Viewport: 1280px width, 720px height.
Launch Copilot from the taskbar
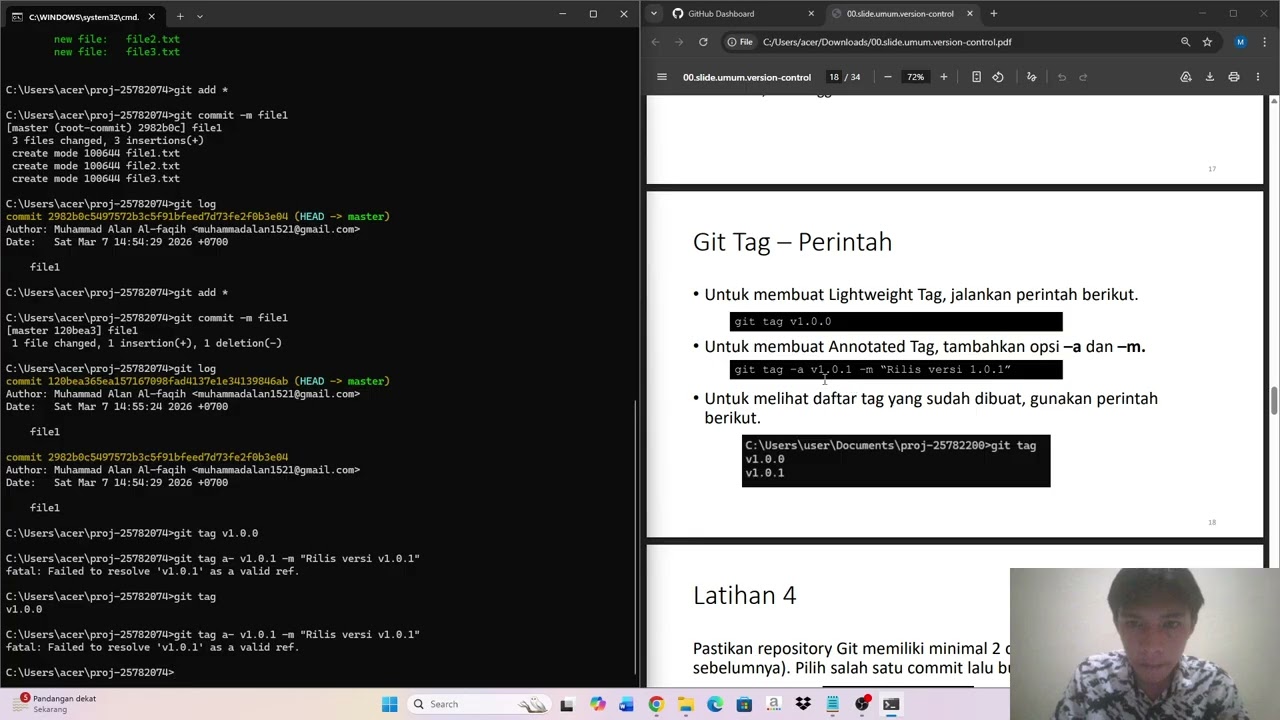point(597,704)
